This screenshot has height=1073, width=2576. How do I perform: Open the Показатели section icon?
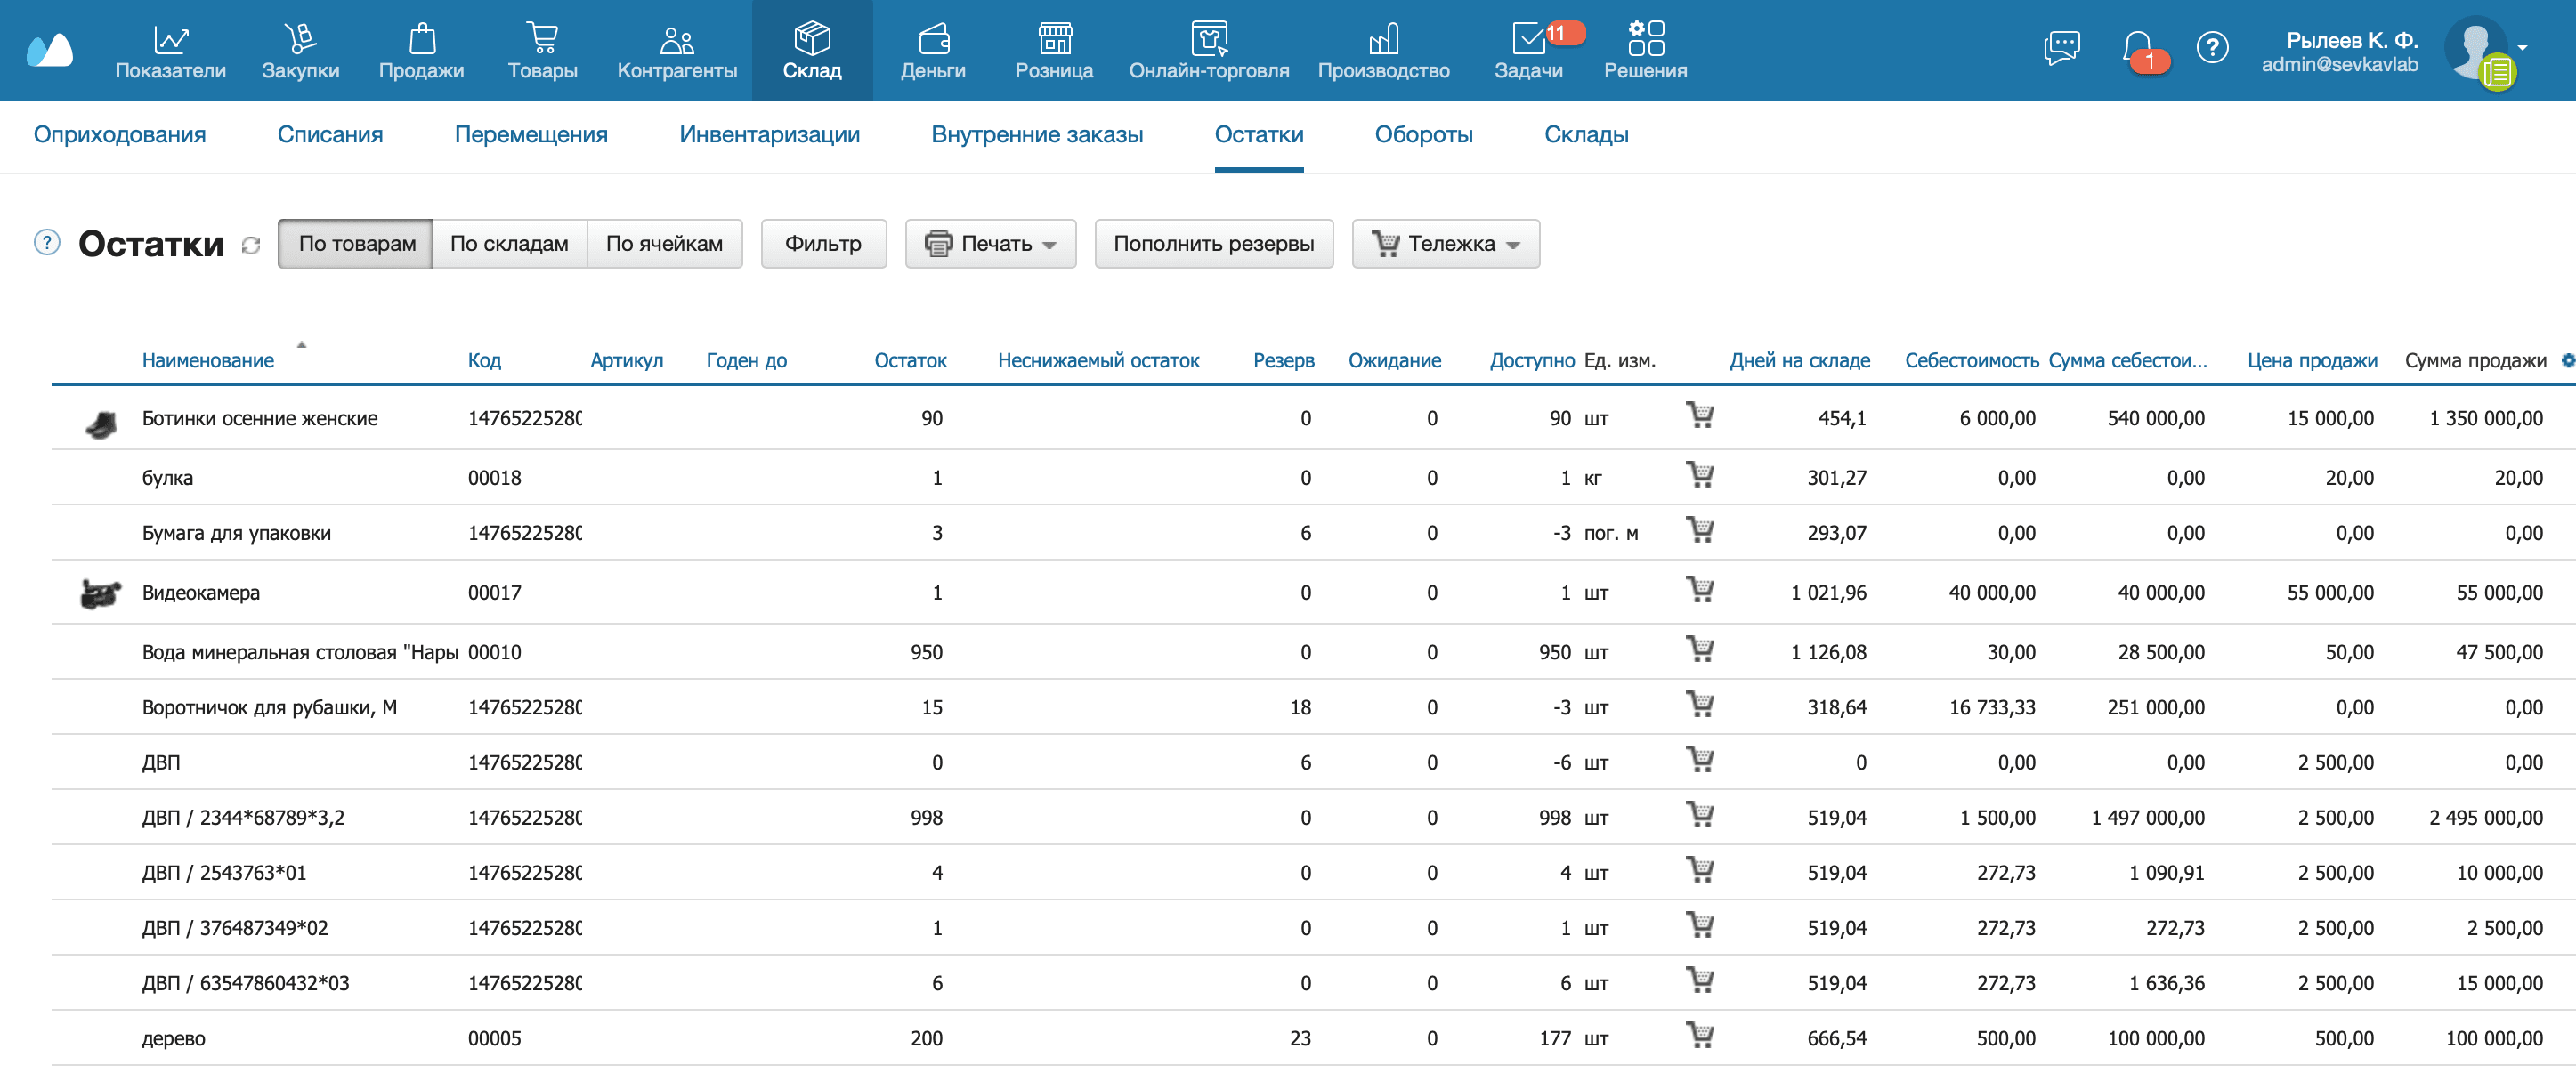point(170,38)
